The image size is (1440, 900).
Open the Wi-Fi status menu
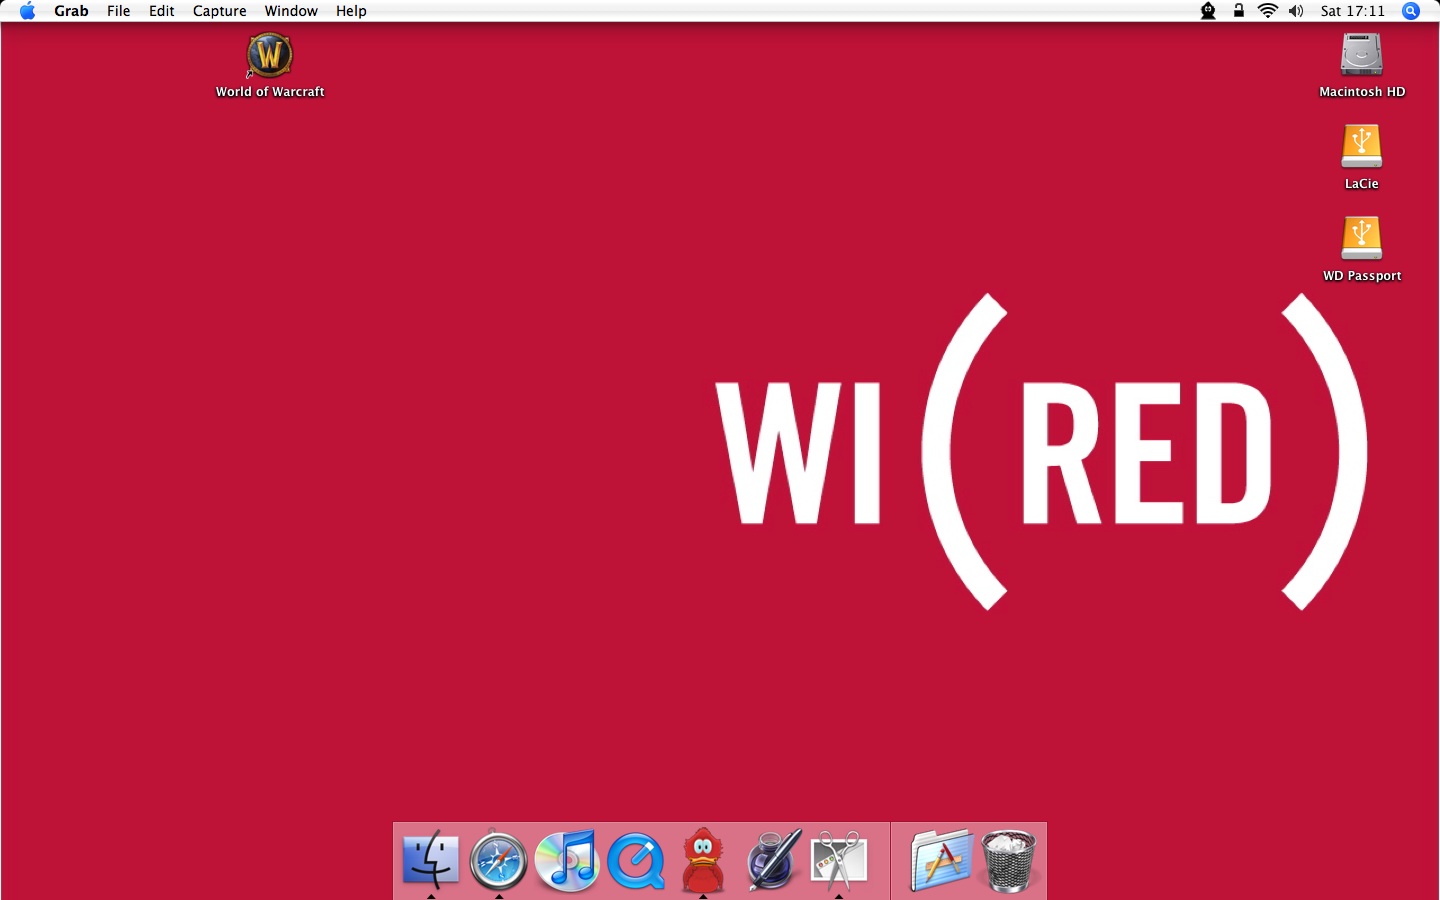pos(1268,11)
